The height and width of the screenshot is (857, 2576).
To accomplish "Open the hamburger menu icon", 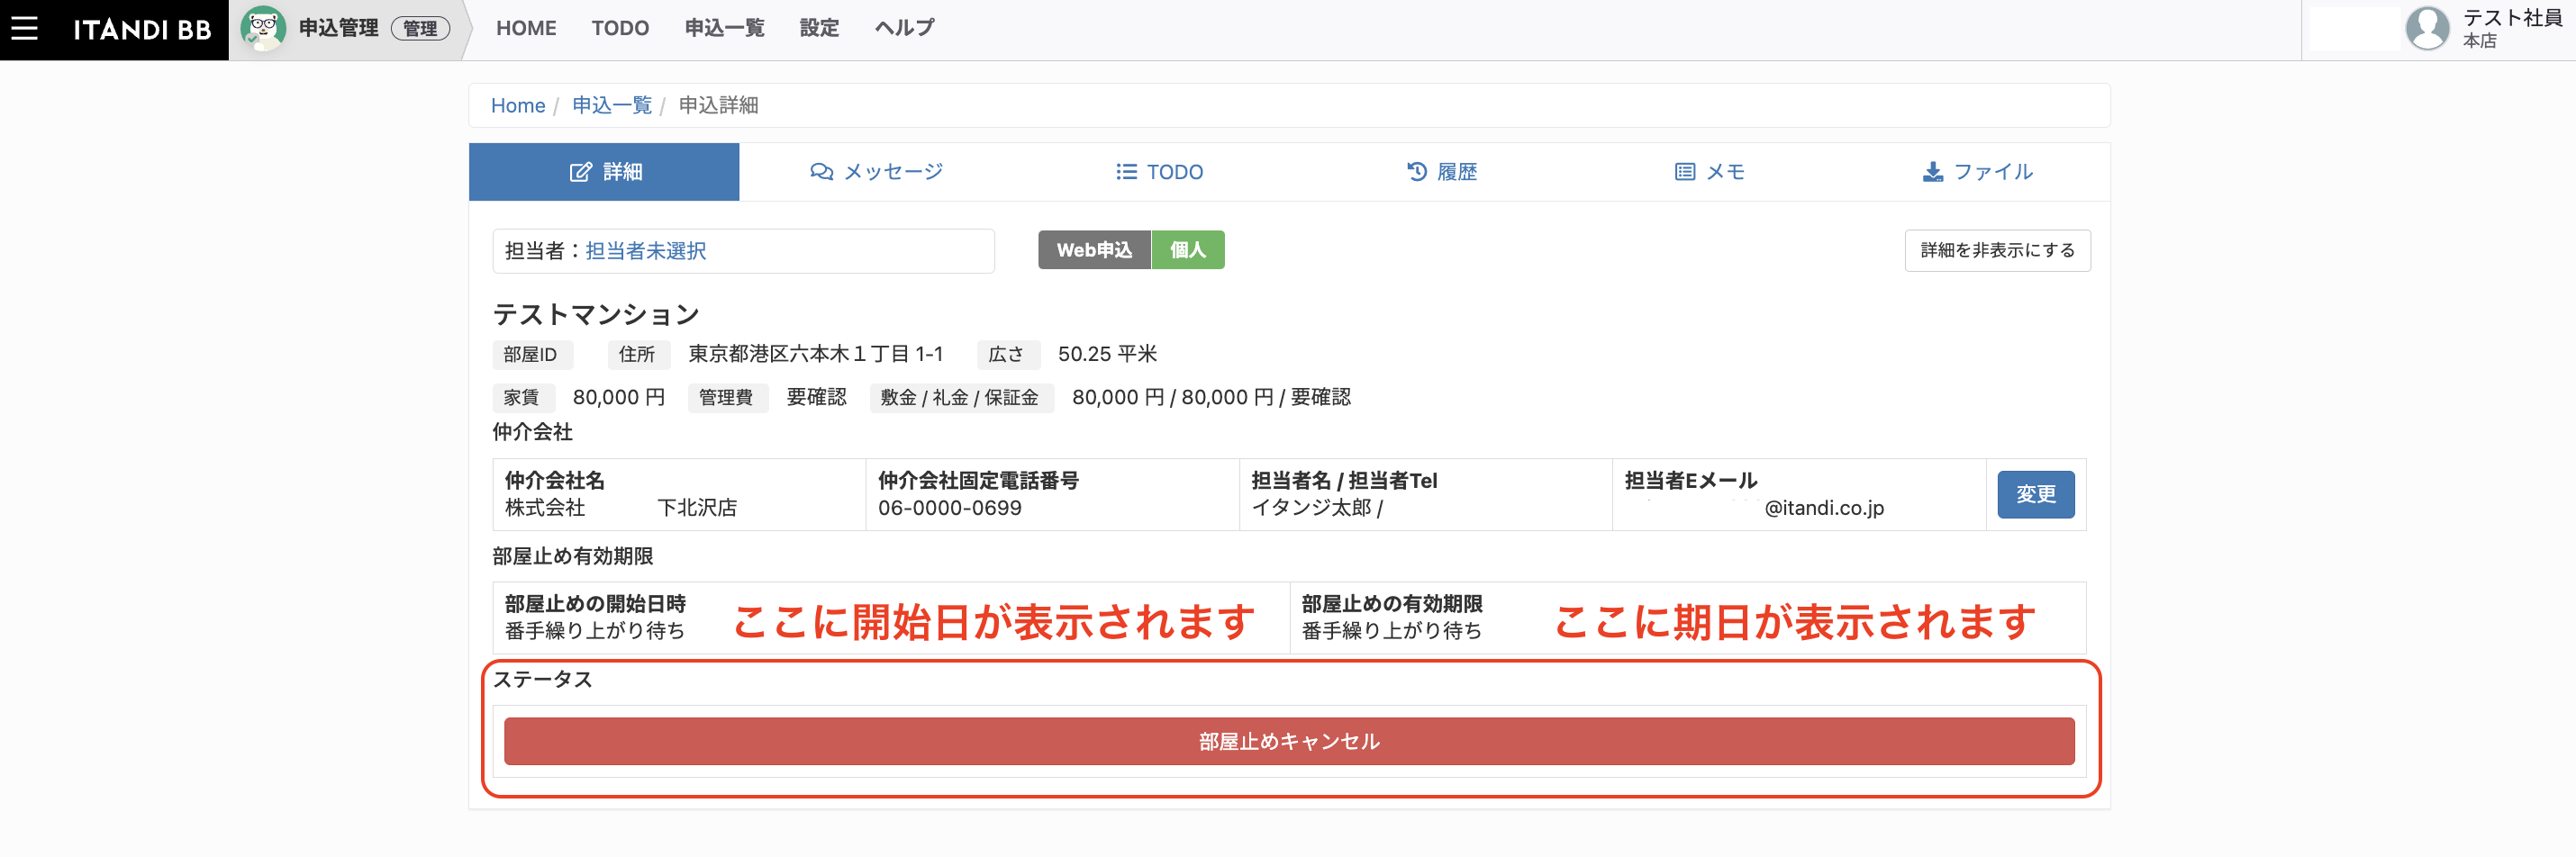I will [24, 28].
